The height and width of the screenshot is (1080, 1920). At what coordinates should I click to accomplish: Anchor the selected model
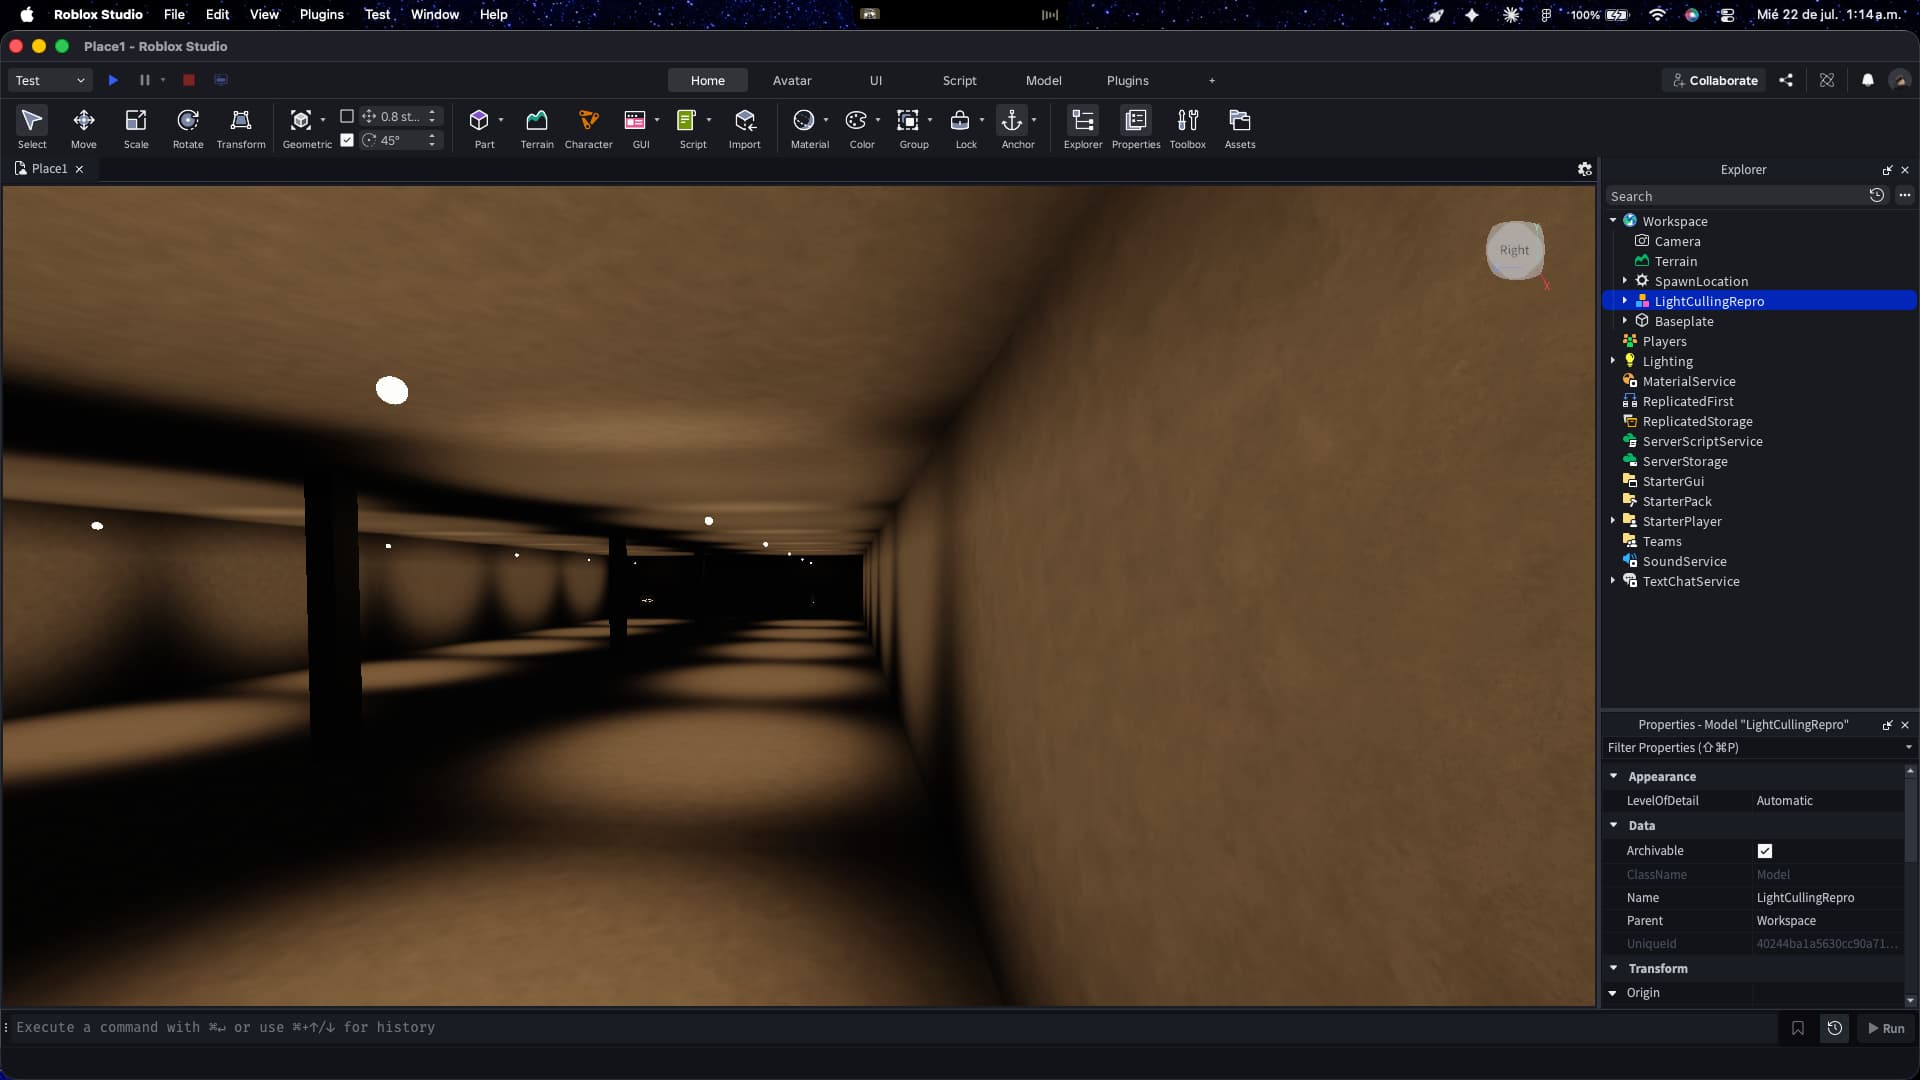tap(1013, 128)
